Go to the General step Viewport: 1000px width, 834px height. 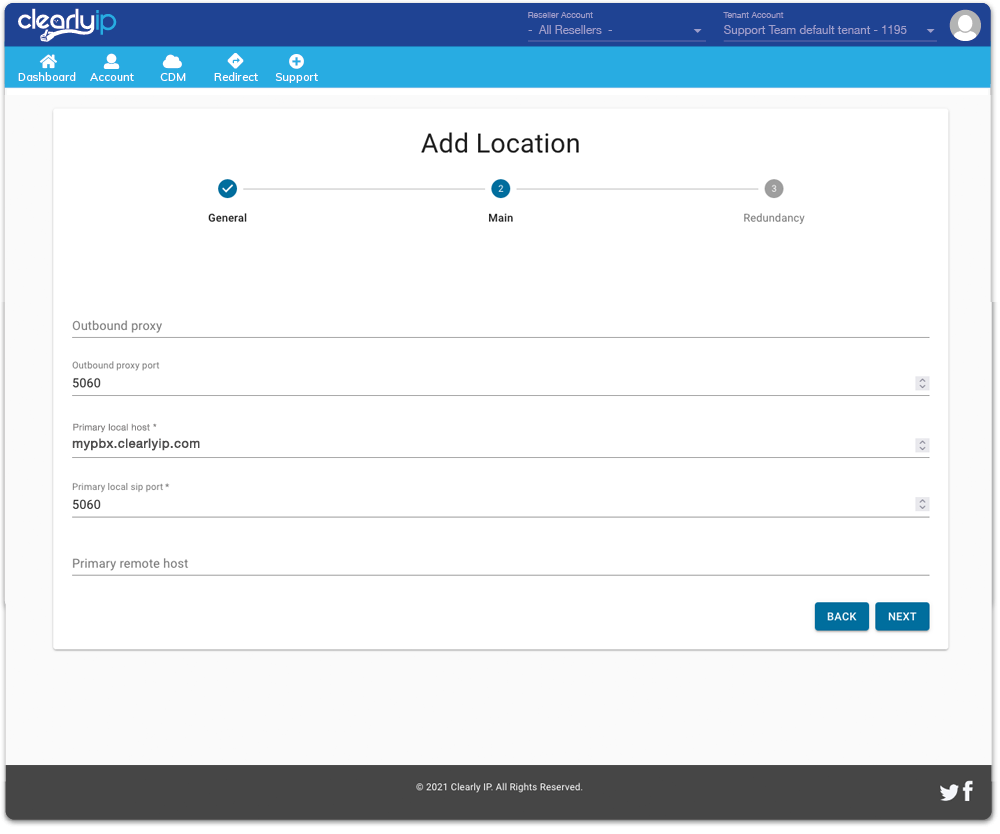point(227,189)
